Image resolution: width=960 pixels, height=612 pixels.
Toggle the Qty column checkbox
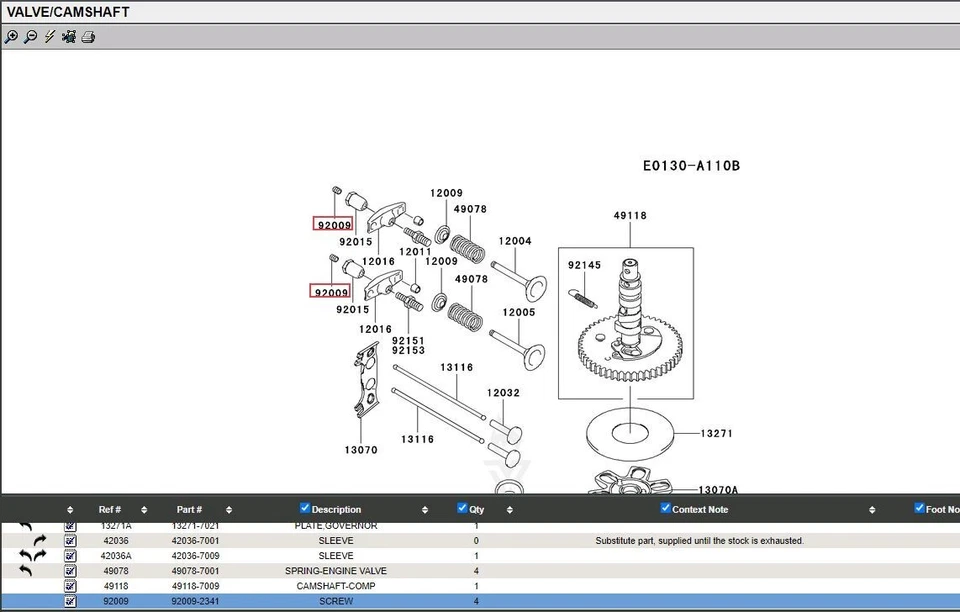point(462,508)
